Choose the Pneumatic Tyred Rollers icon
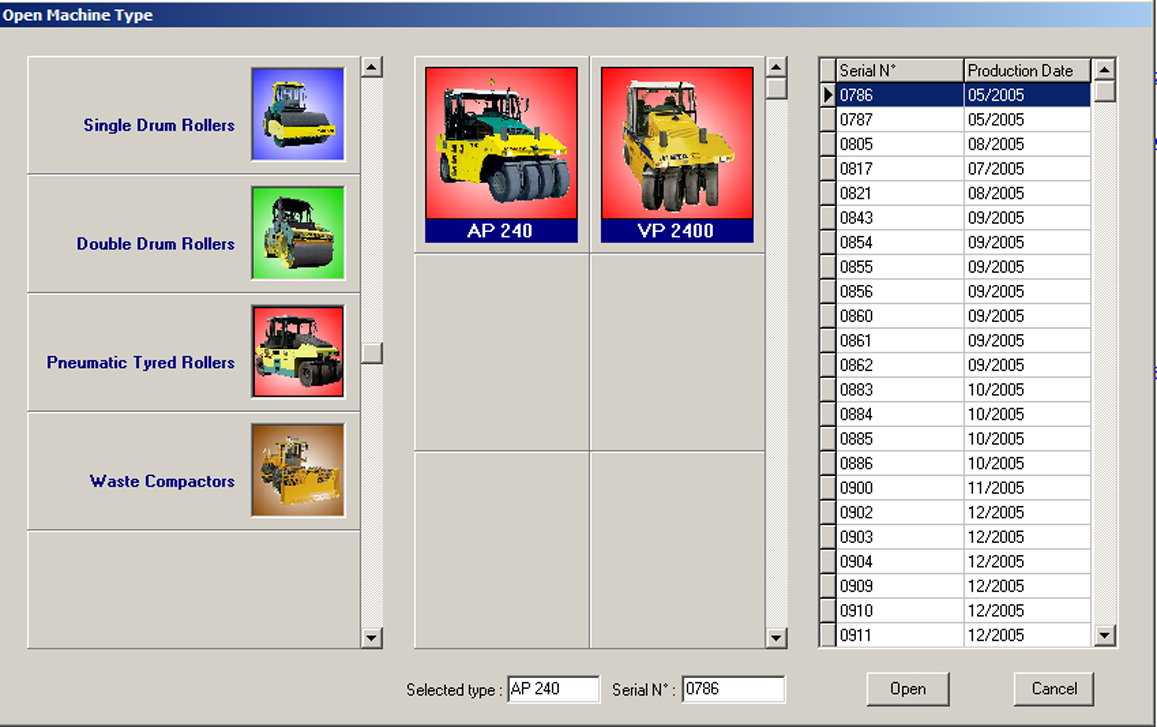Image resolution: width=1157 pixels, height=727 pixels. click(x=298, y=352)
